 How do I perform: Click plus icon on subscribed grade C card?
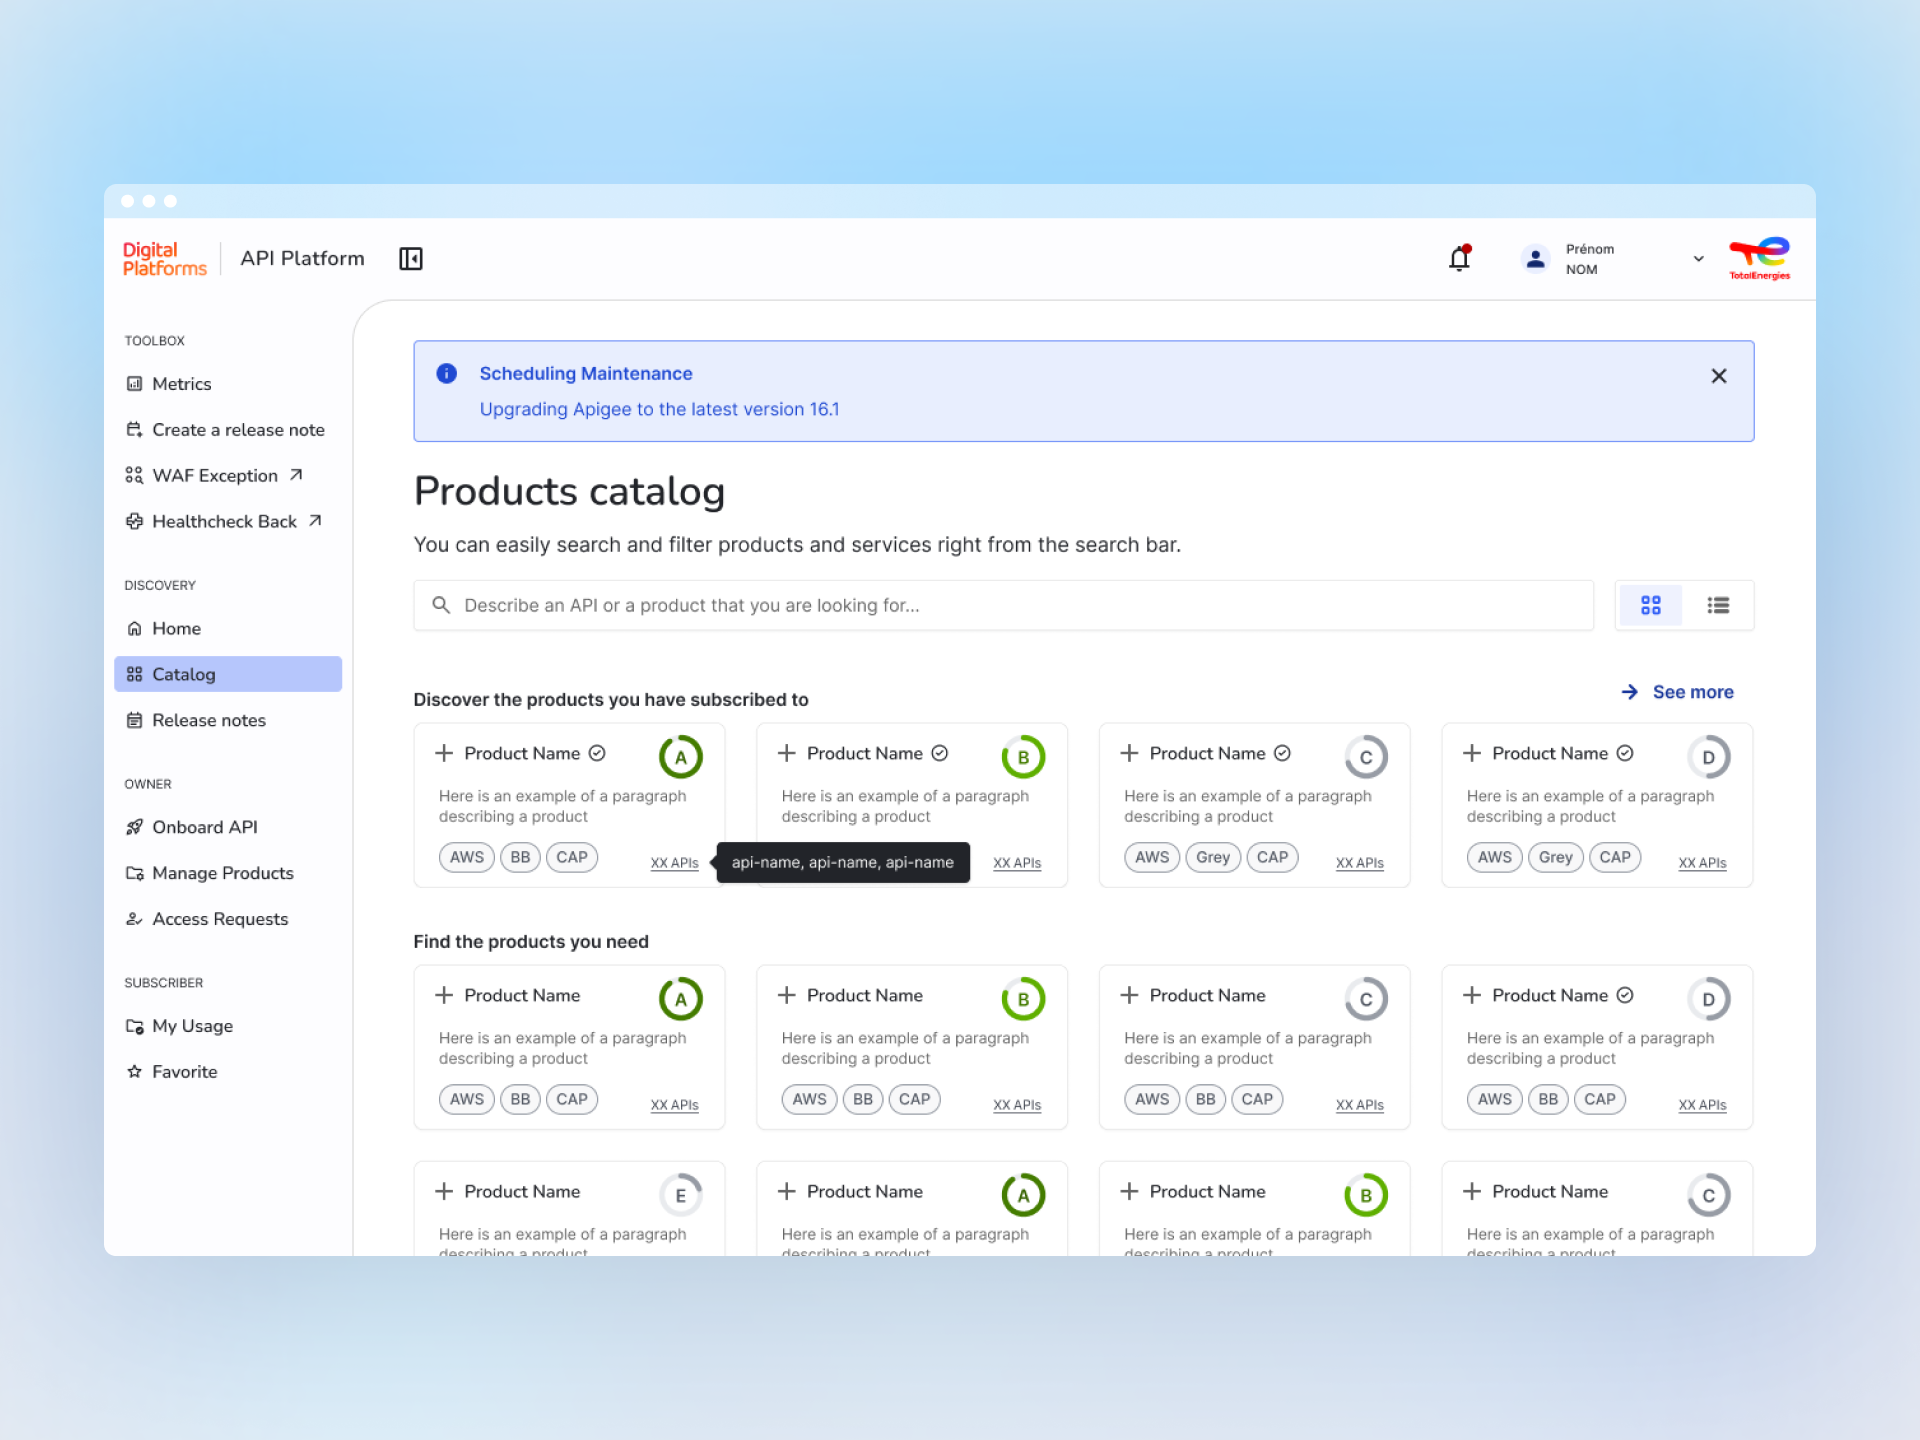click(1129, 753)
